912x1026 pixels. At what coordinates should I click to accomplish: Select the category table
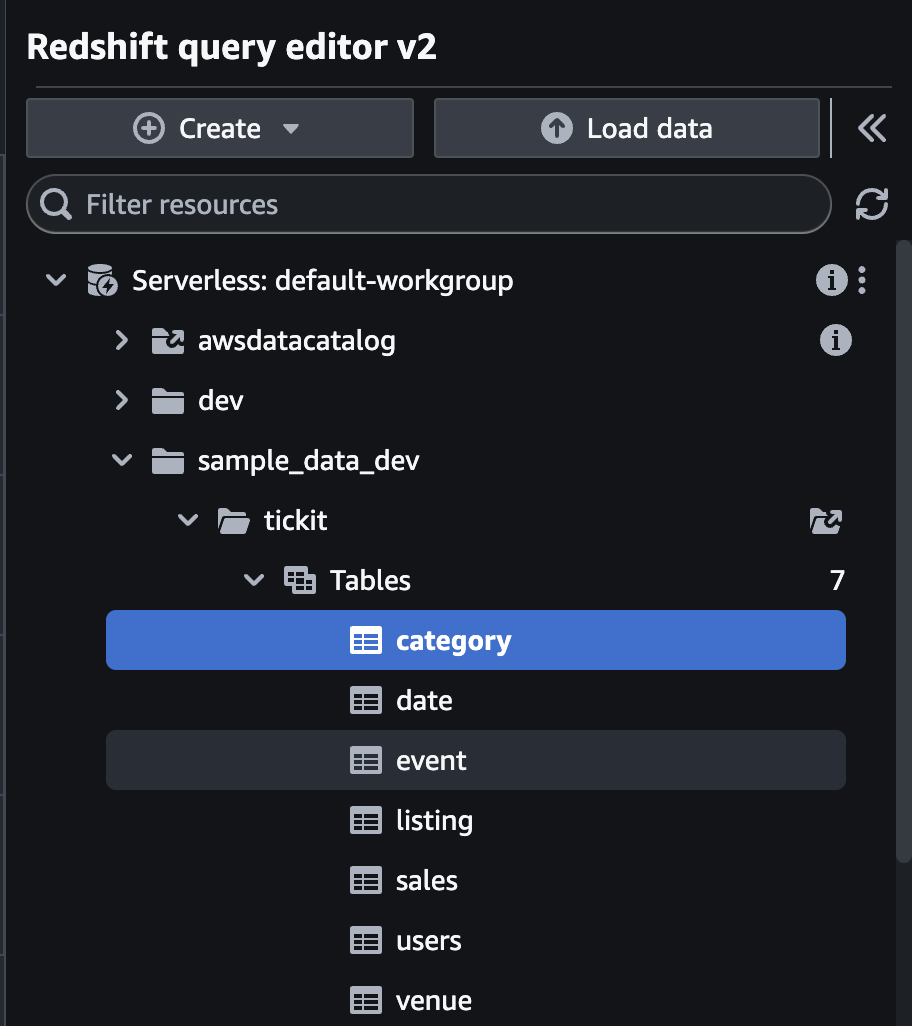point(476,640)
